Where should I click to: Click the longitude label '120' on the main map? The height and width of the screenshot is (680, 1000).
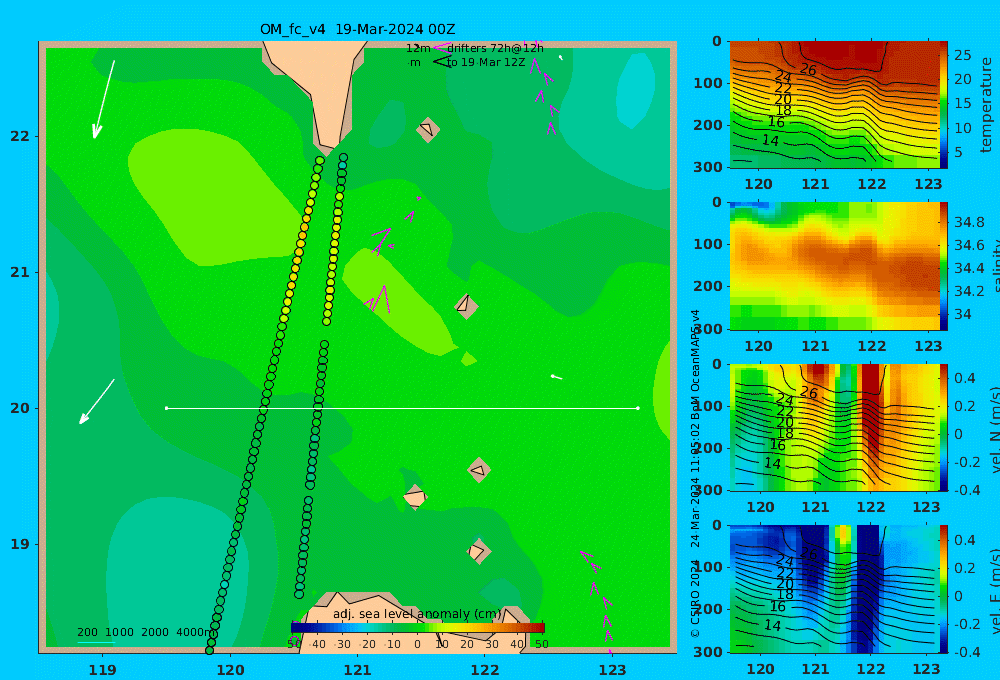click(230, 670)
